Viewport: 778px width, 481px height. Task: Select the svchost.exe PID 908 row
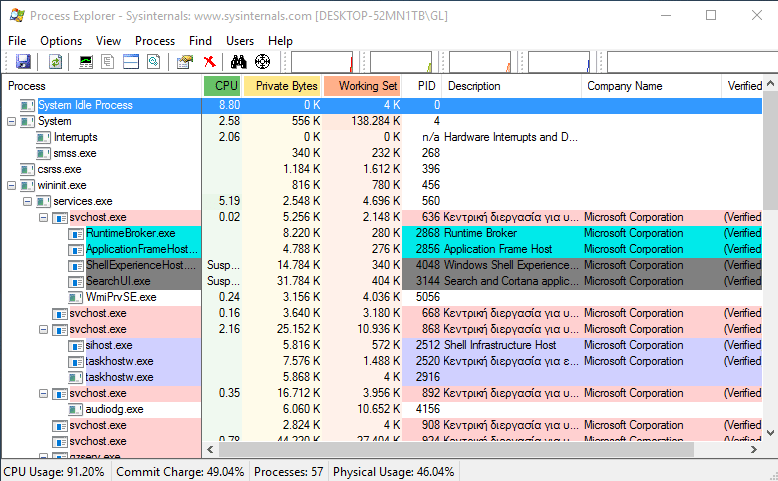[383, 425]
